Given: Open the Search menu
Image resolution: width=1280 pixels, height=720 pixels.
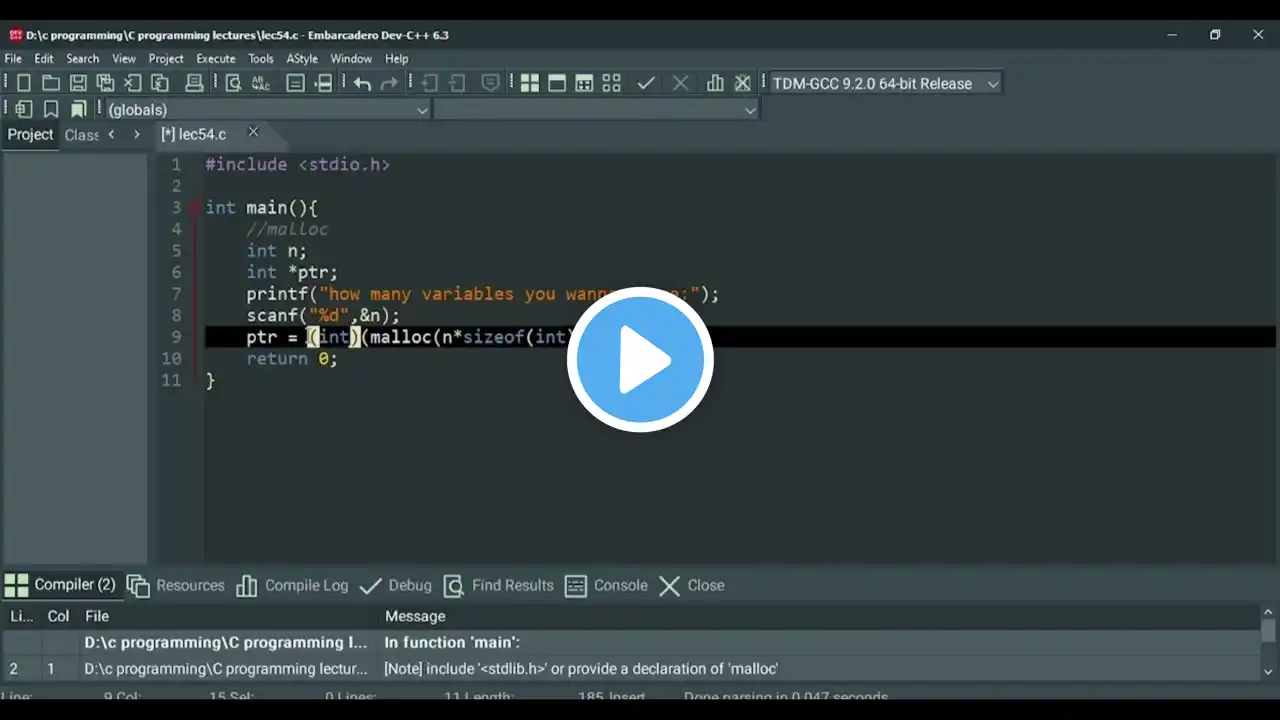Looking at the screenshot, I should 83,59.
